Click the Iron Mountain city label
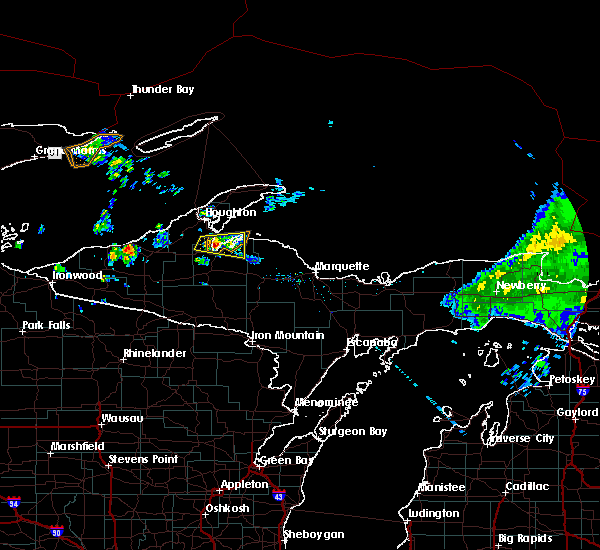Image resolution: width=600 pixels, height=550 pixels. (288, 336)
